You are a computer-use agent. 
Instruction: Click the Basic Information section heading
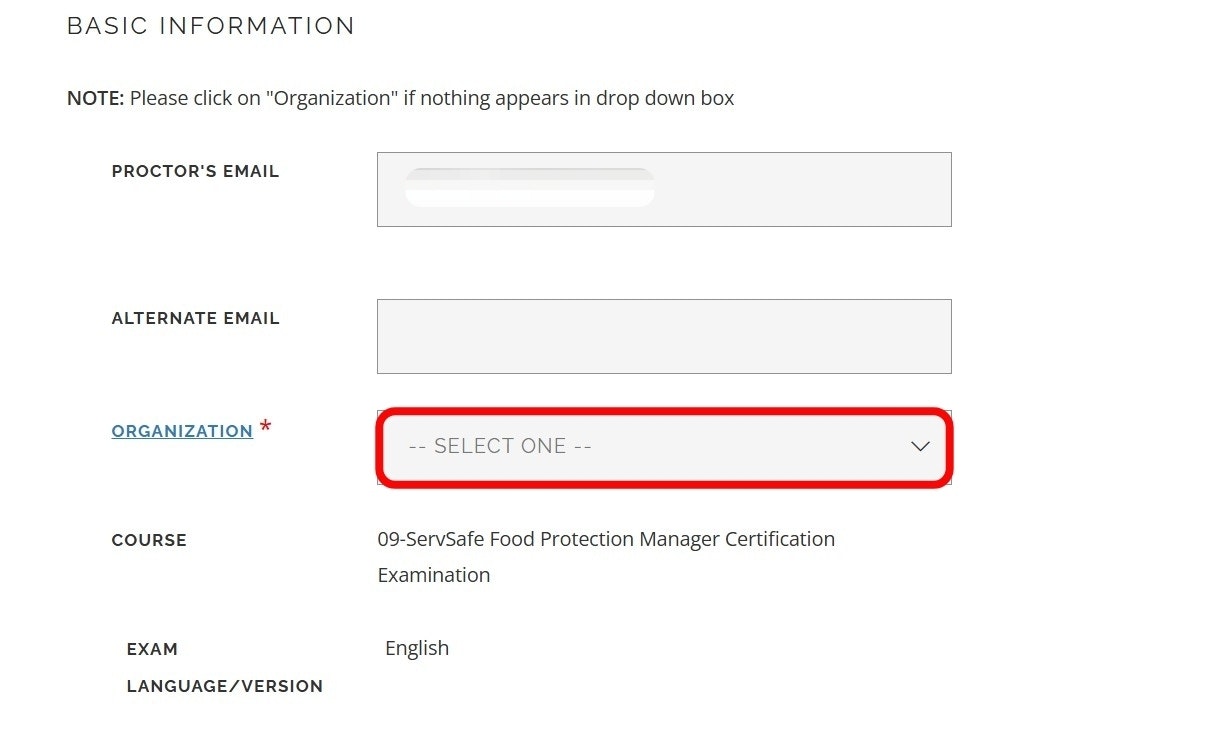[x=211, y=26]
